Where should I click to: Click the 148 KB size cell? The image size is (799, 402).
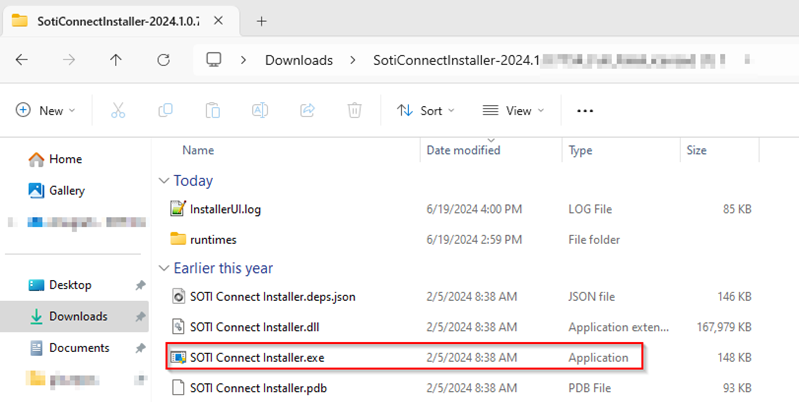(734, 358)
